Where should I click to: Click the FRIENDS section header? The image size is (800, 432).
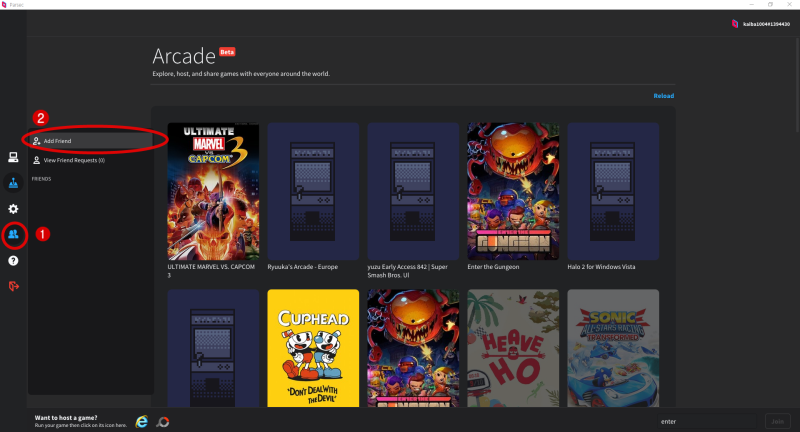click(x=41, y=179)
